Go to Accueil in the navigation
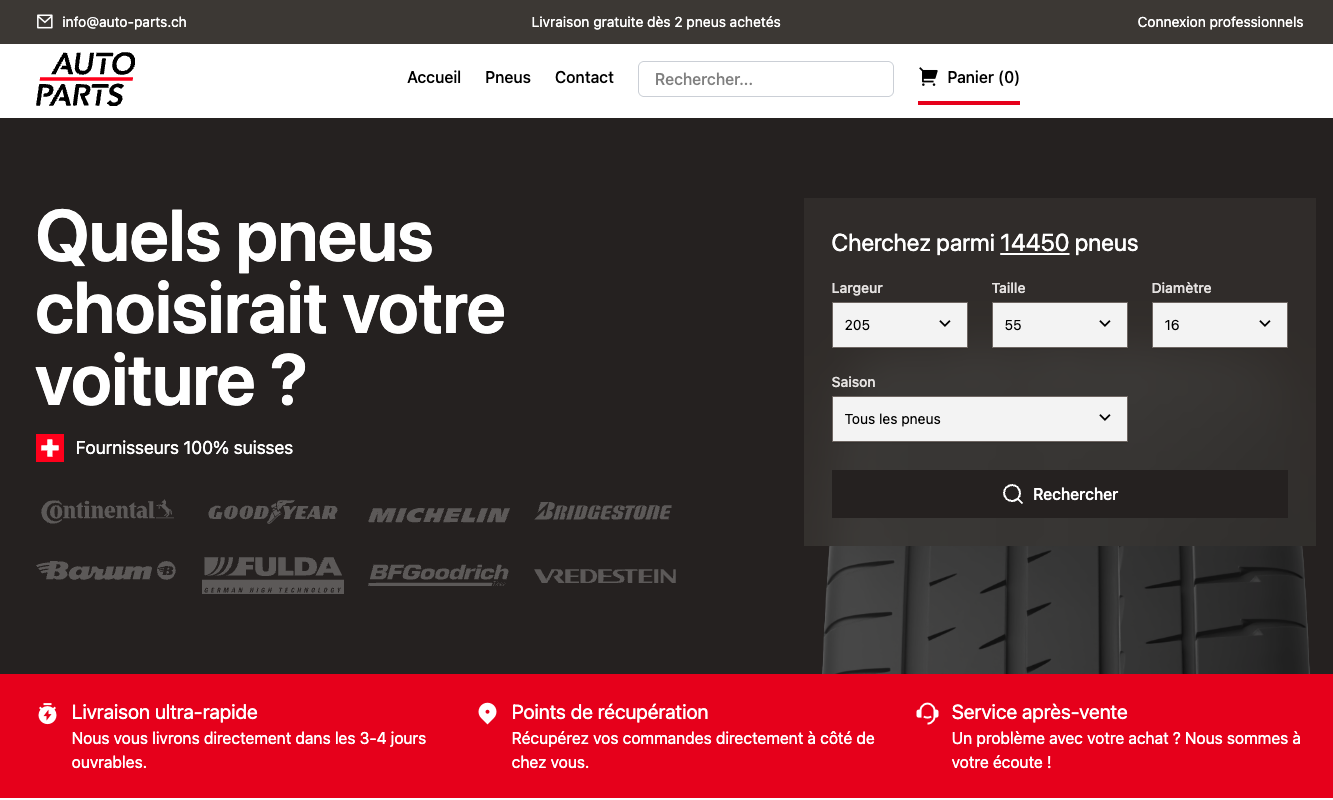 434,77
